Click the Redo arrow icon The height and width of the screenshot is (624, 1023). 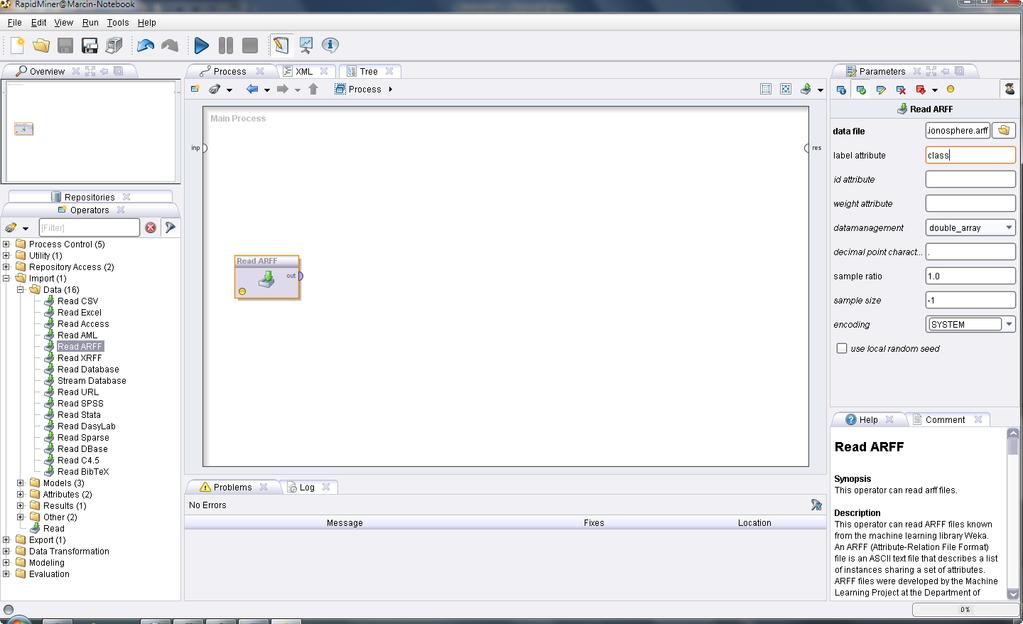[x=170, y=45]
